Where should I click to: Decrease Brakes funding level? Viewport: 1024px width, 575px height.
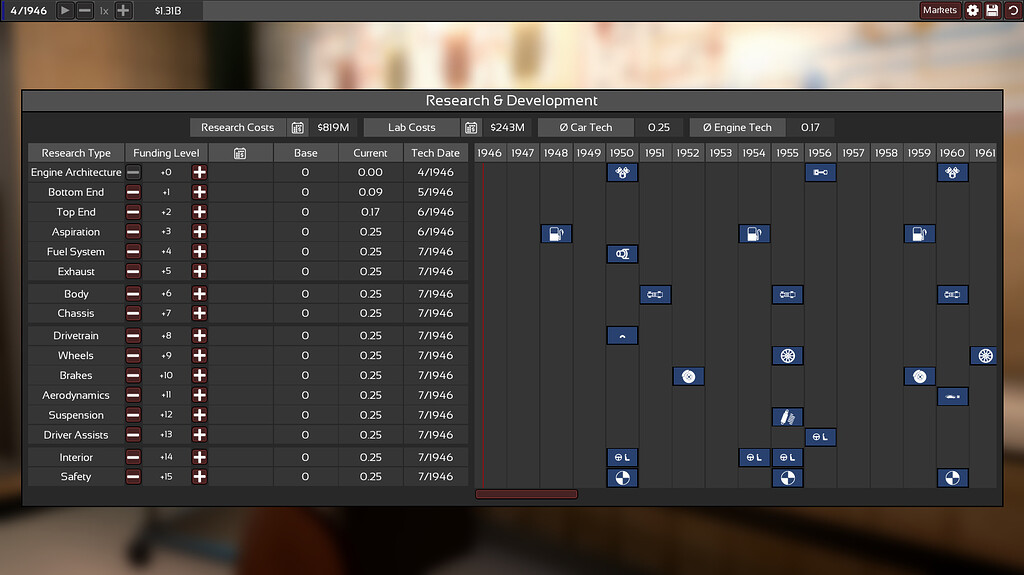pyautogui.click(x=133, y=376)
